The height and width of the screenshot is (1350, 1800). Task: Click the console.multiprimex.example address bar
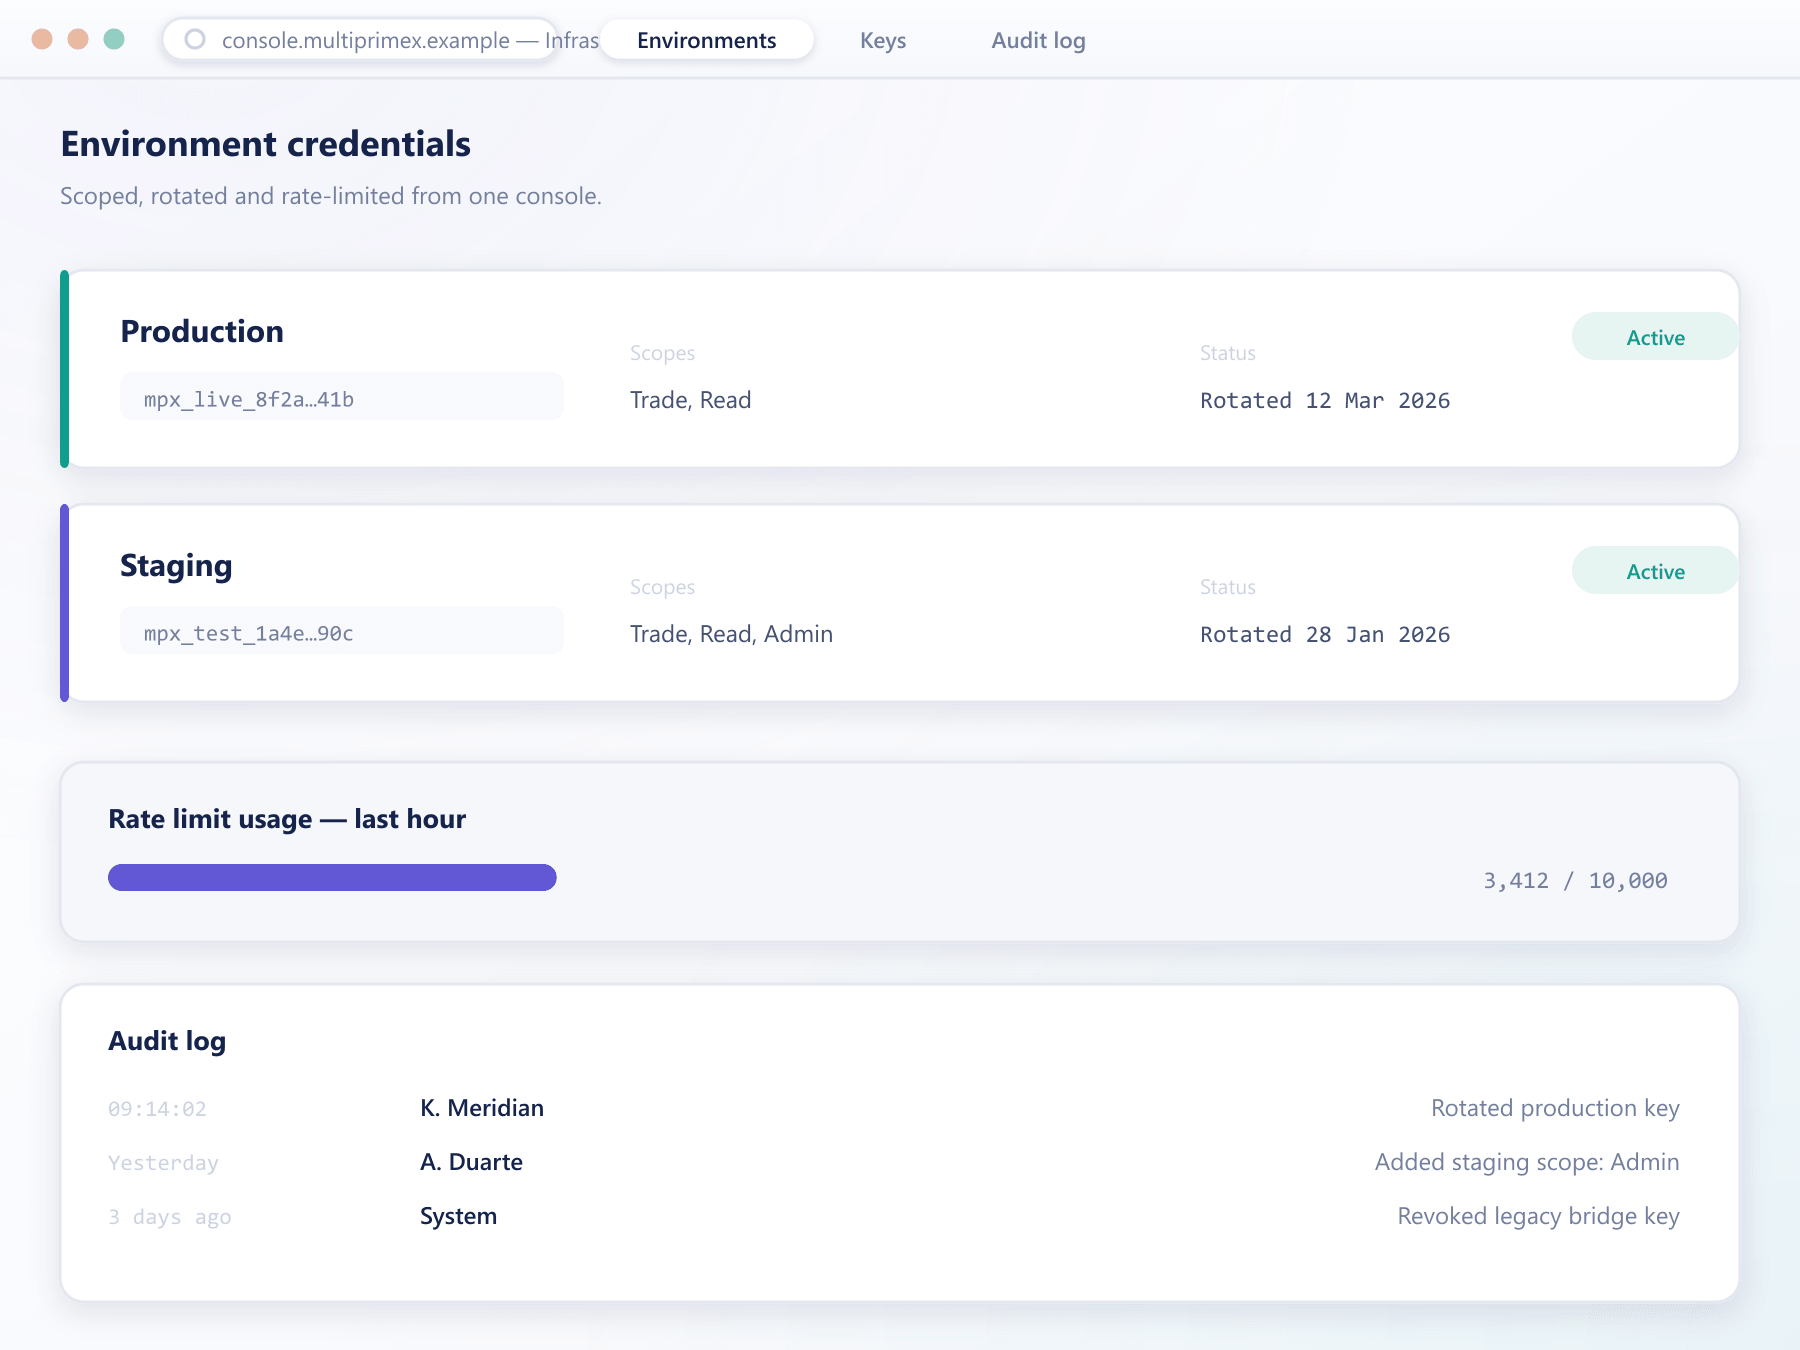(x=361, y=40)
